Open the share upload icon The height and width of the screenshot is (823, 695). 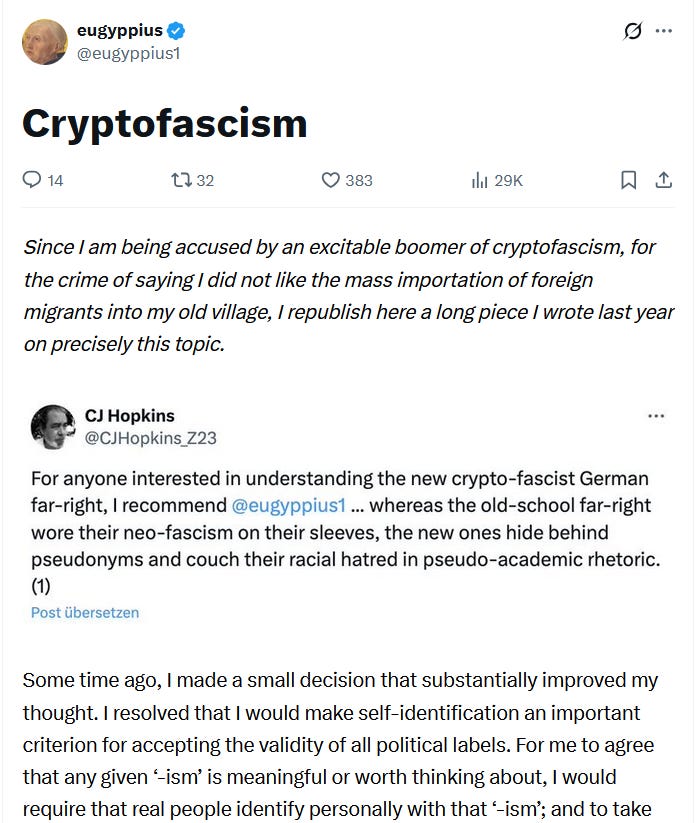click(x=664, y=180)
